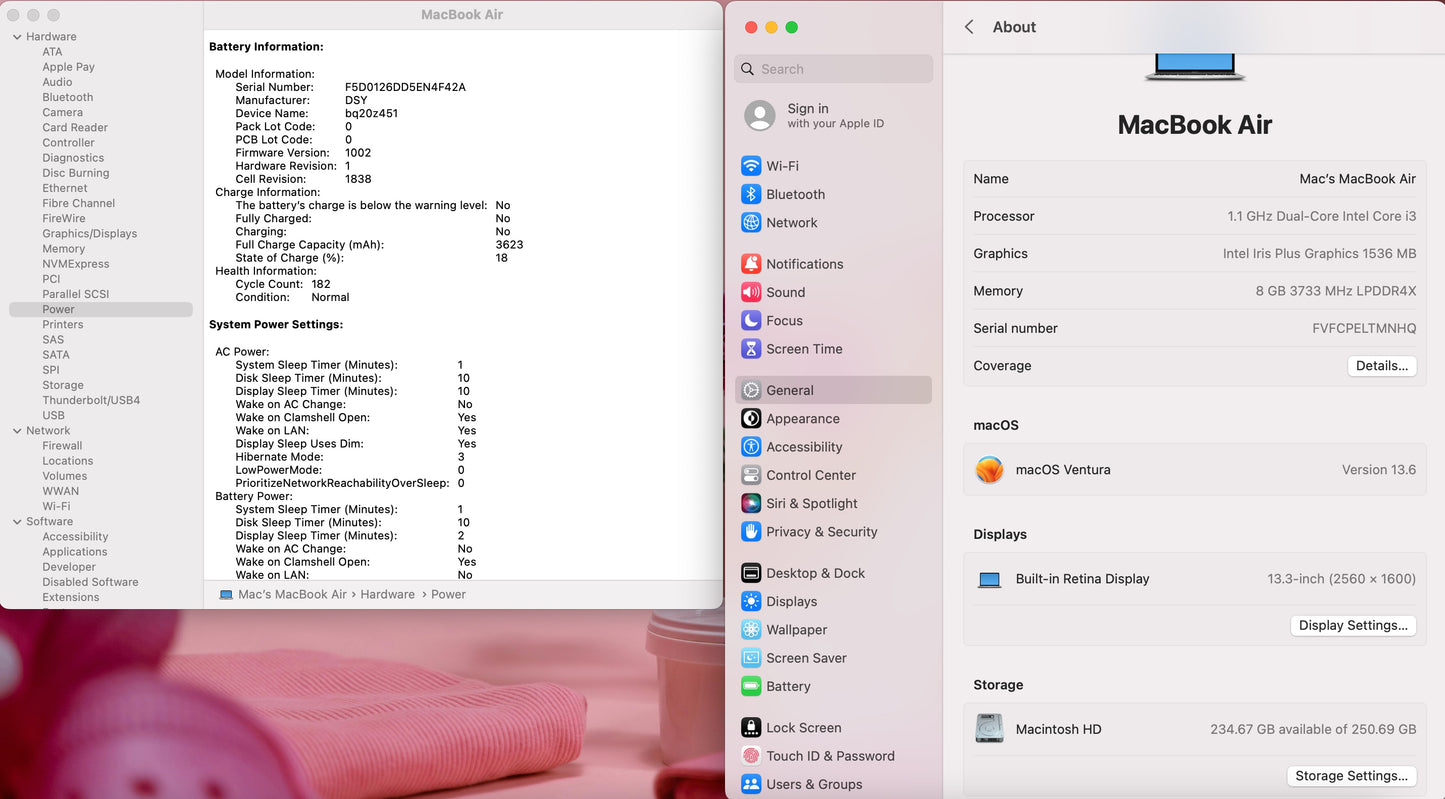This screenshot has height=799, width=1445.
Task: Click Hardware in the path bar
Action: click(387, 594)
